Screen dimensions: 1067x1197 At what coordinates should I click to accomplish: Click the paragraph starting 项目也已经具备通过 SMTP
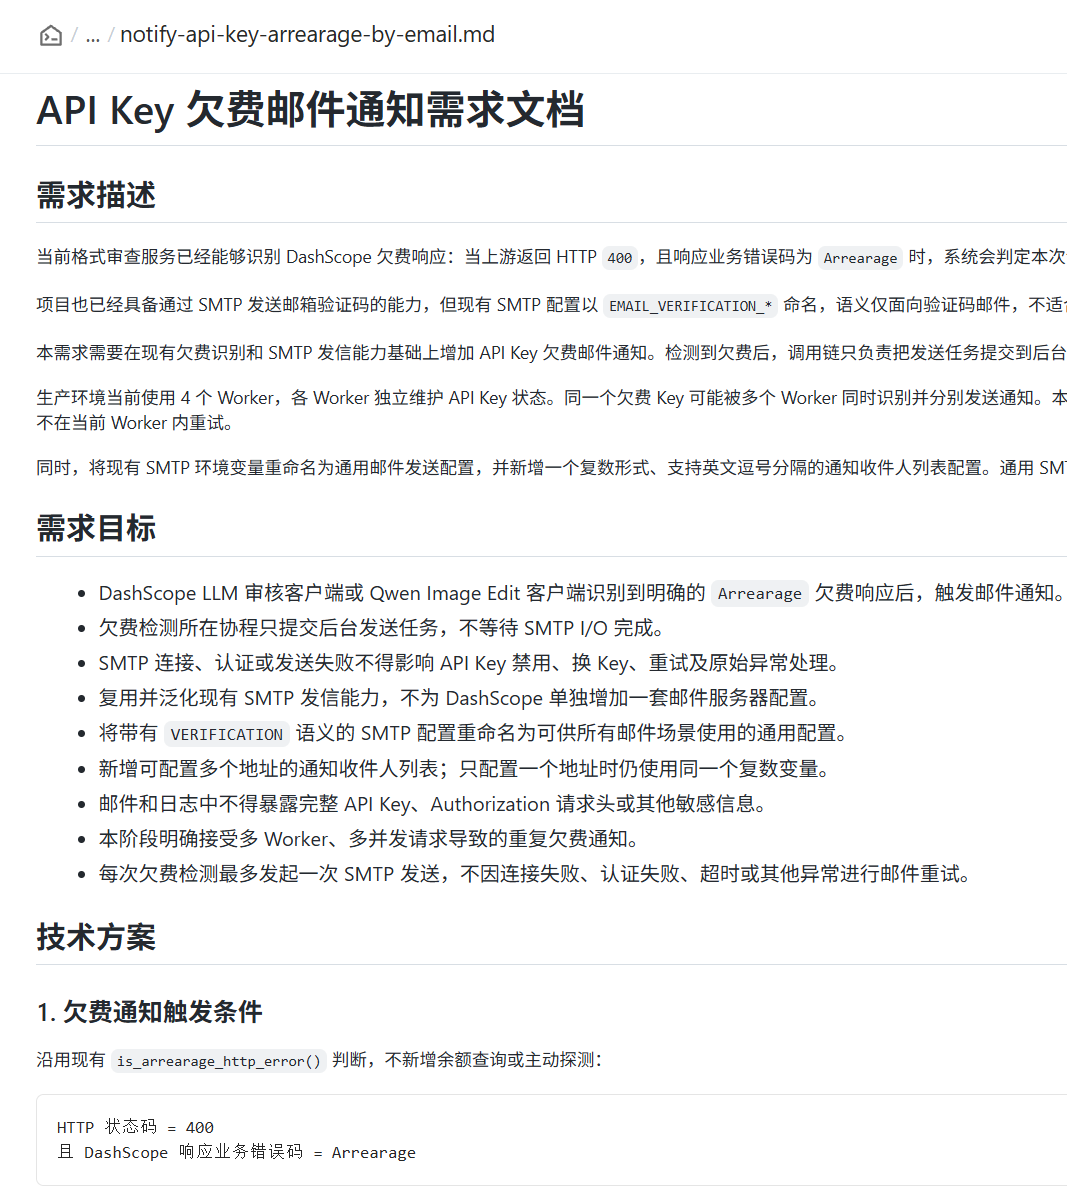pos(552,305)
